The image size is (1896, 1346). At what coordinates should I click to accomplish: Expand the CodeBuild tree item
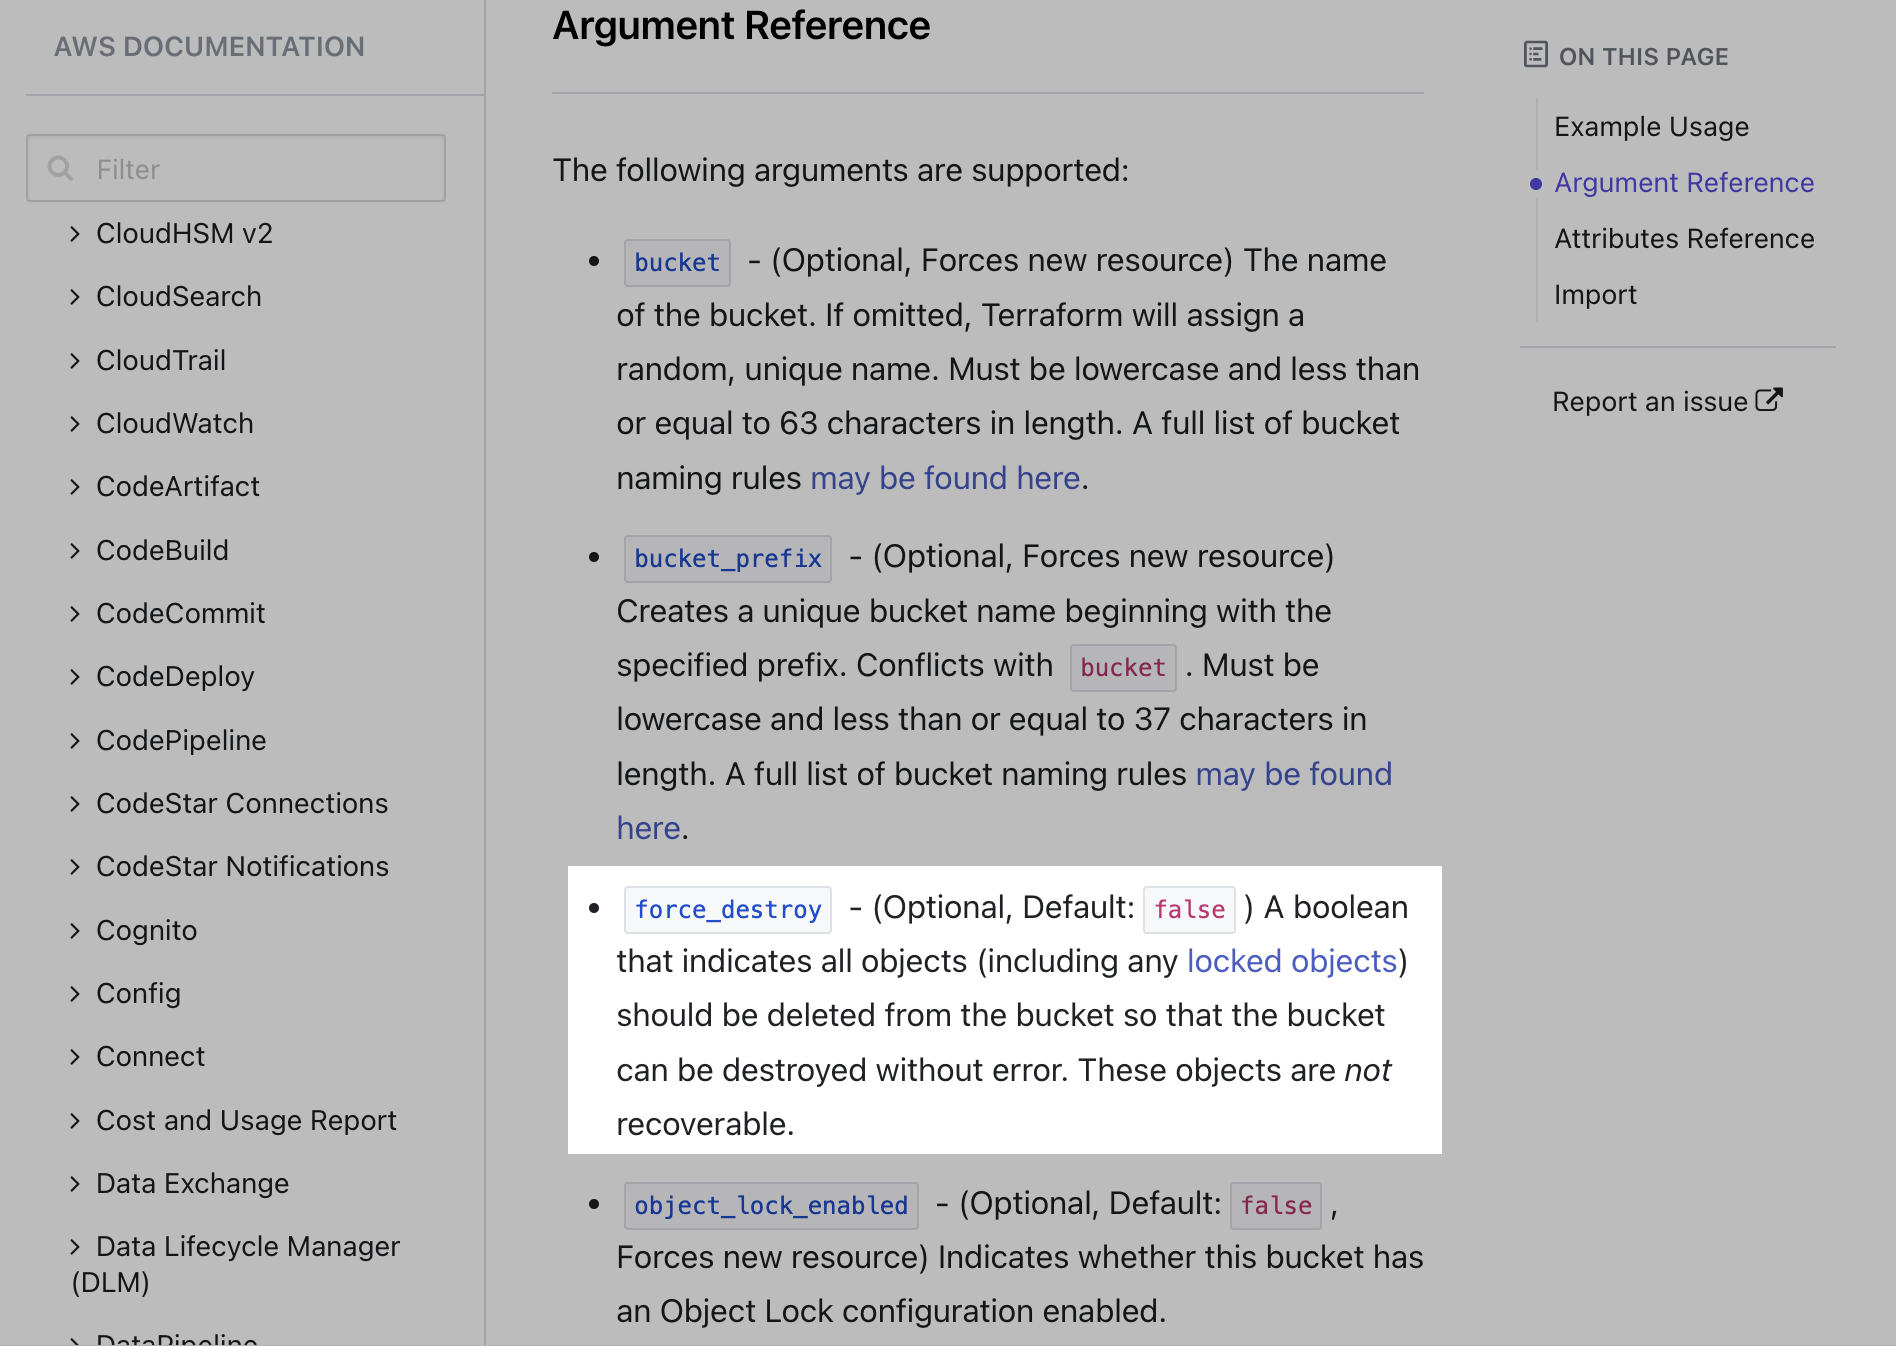tap(162, 551)
